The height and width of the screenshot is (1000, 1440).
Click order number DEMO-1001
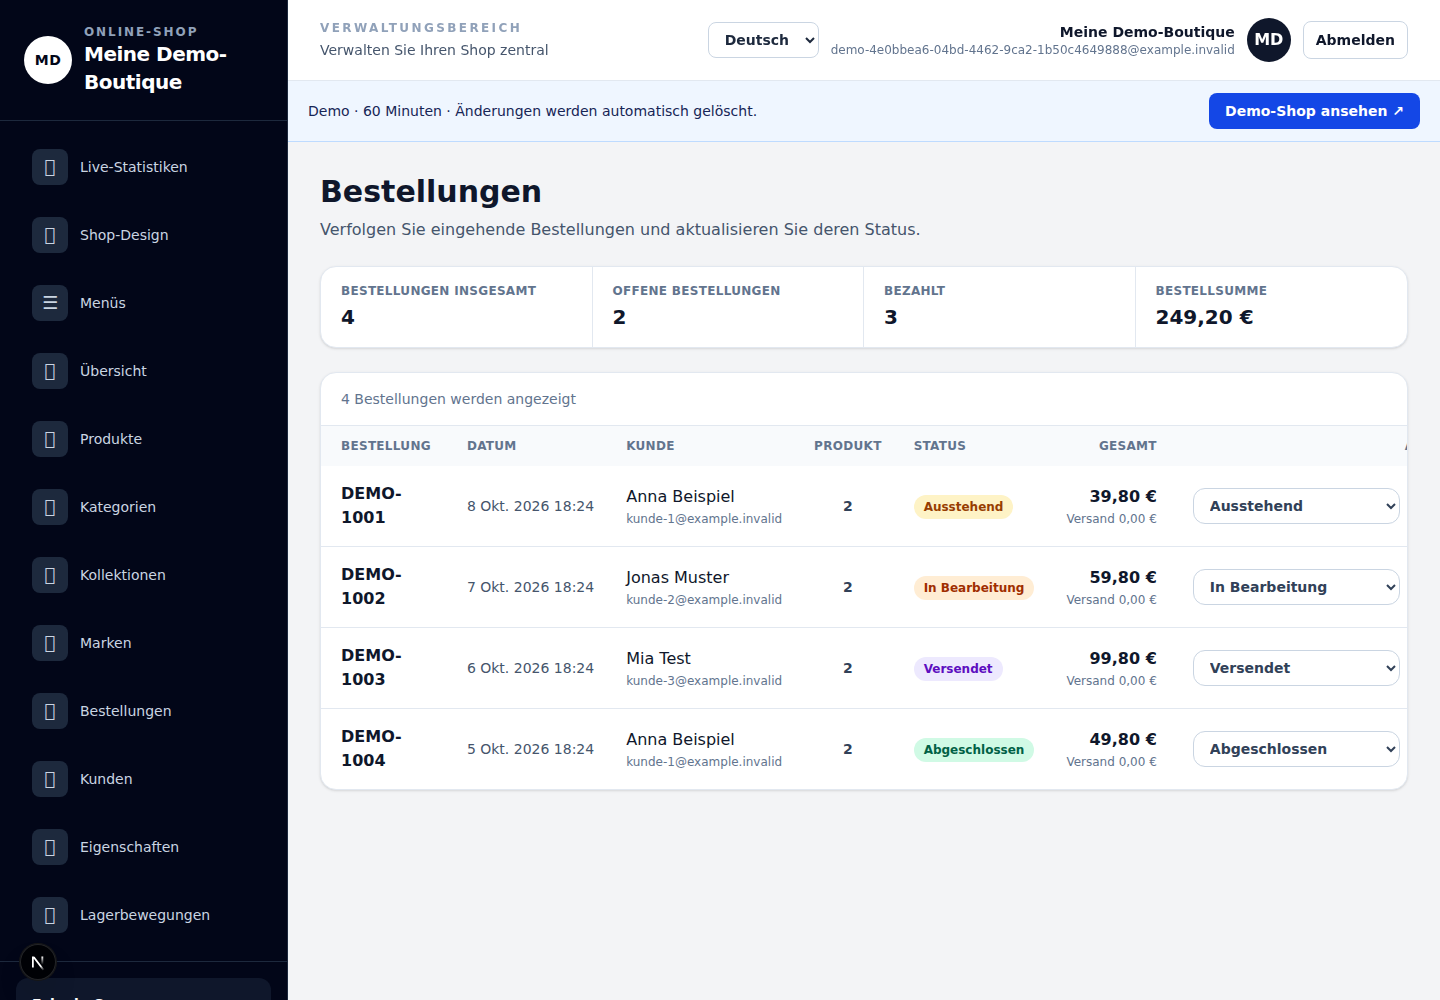pos(371,505)
